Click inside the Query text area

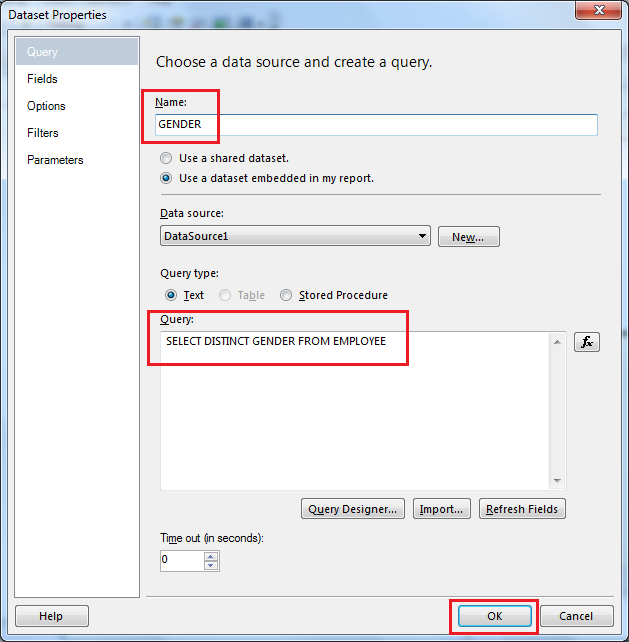(355, 411)
